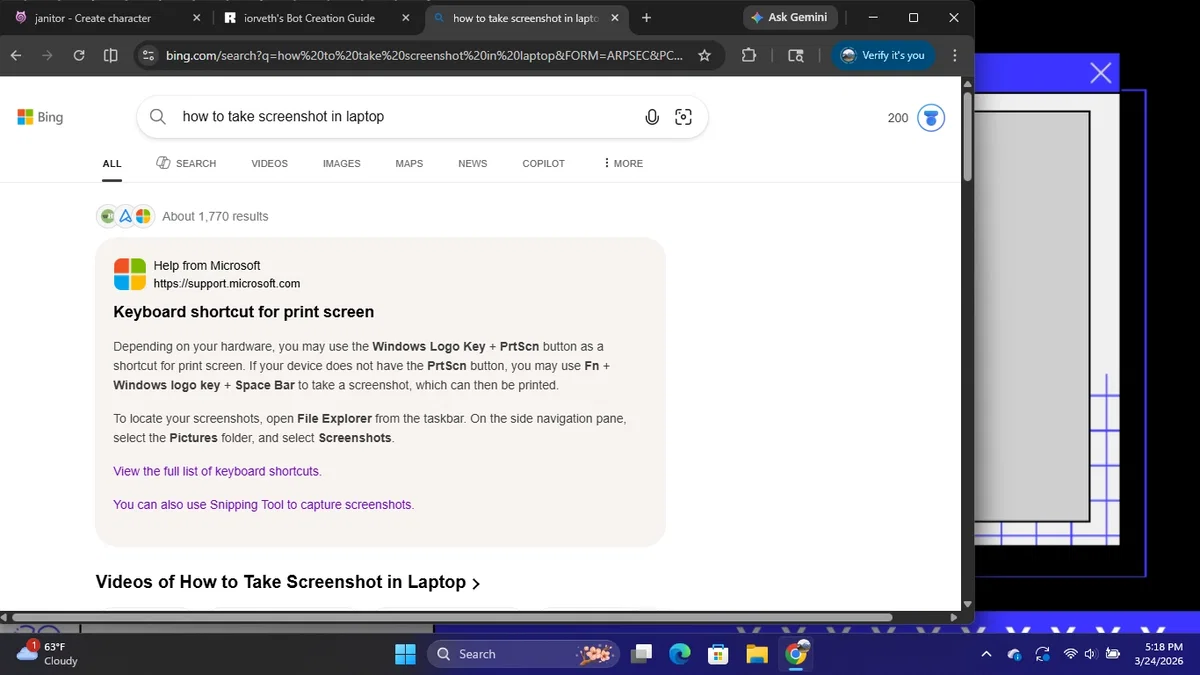
Task: View site information icon in address bar
Action: pyautogui.click(x=148, y=56)
